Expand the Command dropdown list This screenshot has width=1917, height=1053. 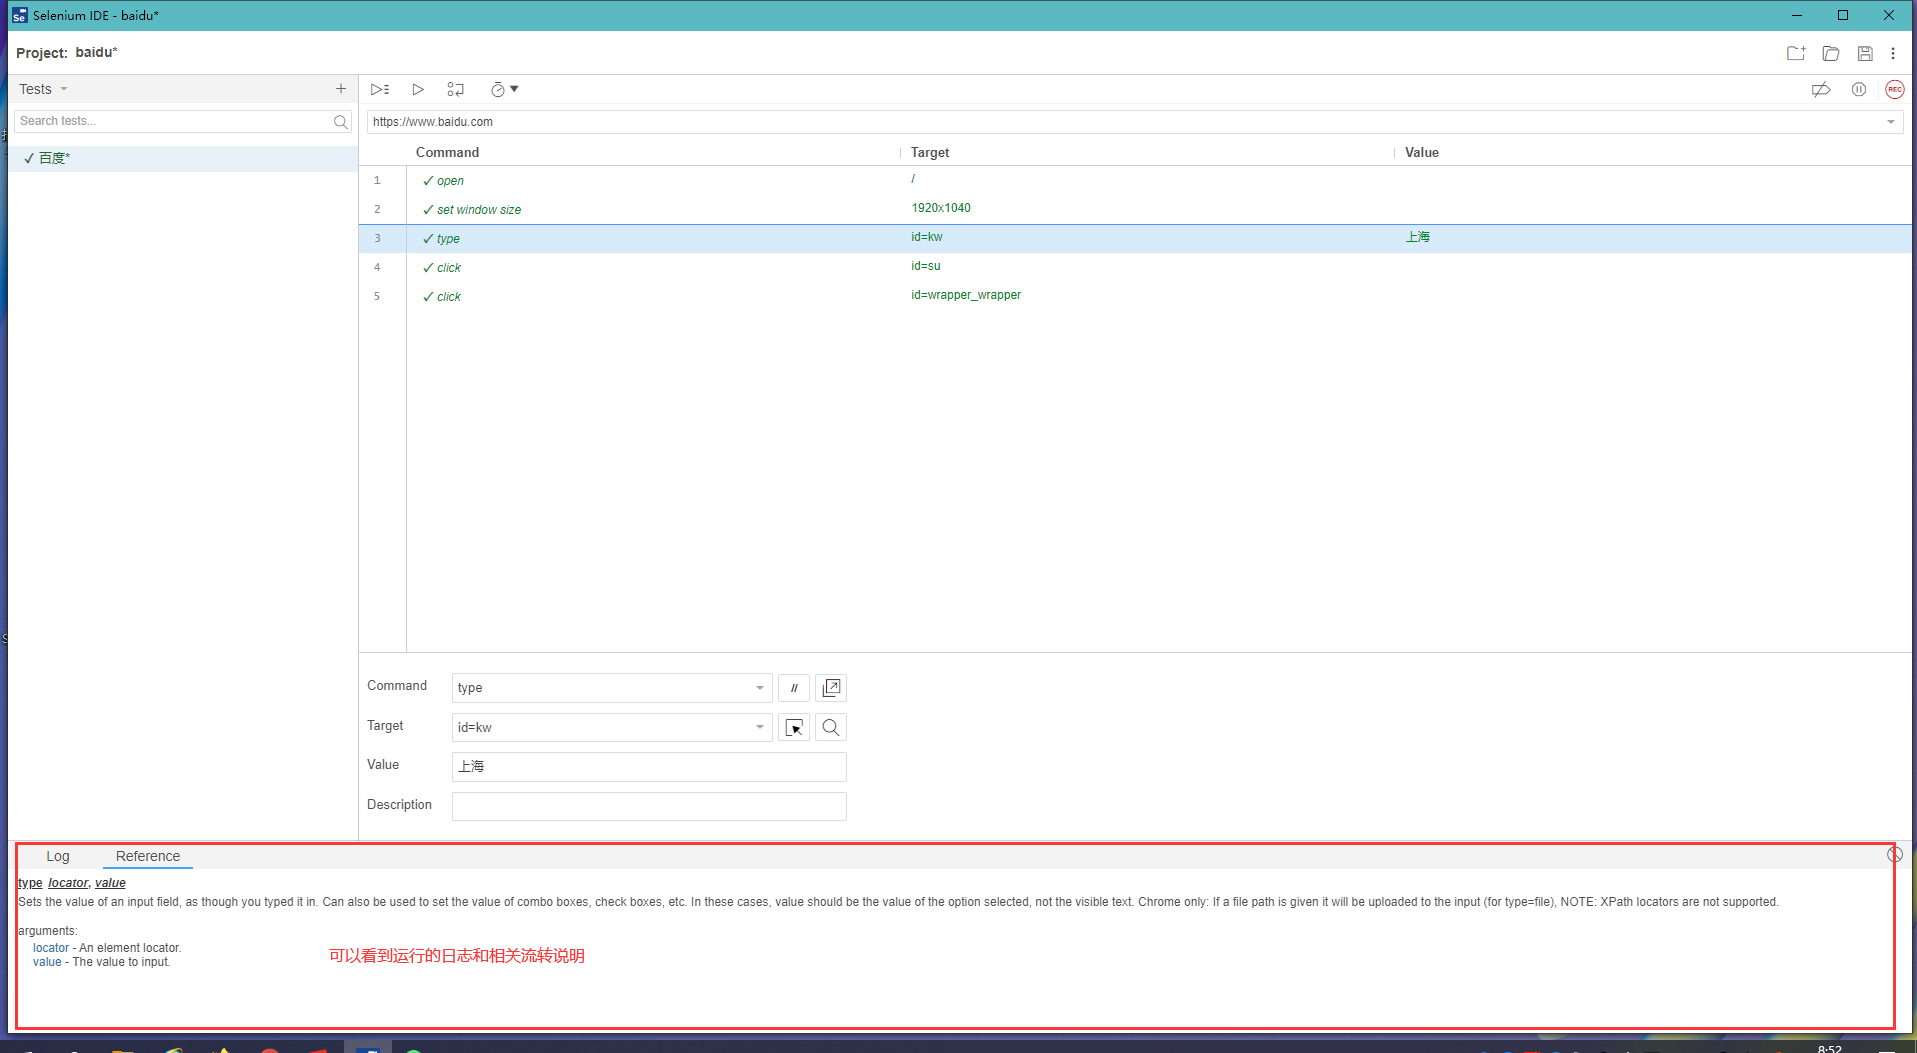pyautogui.click(x=760, y=688)
